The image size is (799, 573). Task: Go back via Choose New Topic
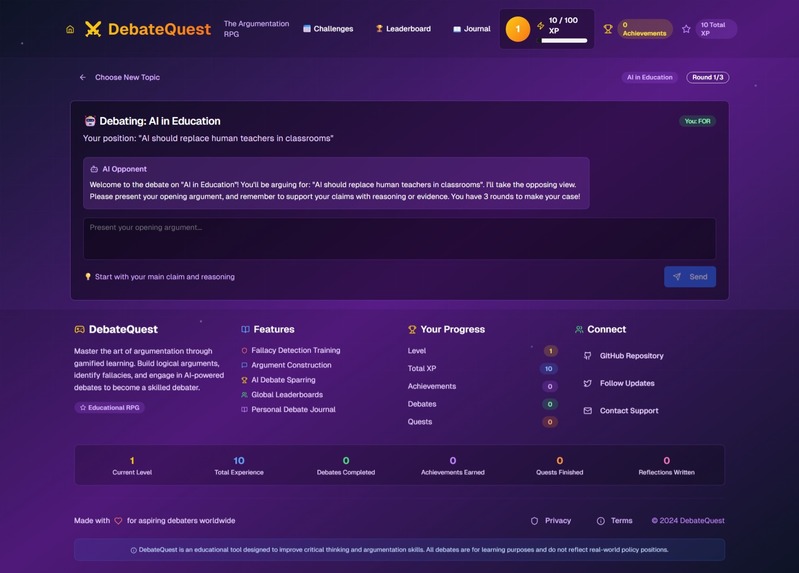pyautogui.click(x=127, y=77)
